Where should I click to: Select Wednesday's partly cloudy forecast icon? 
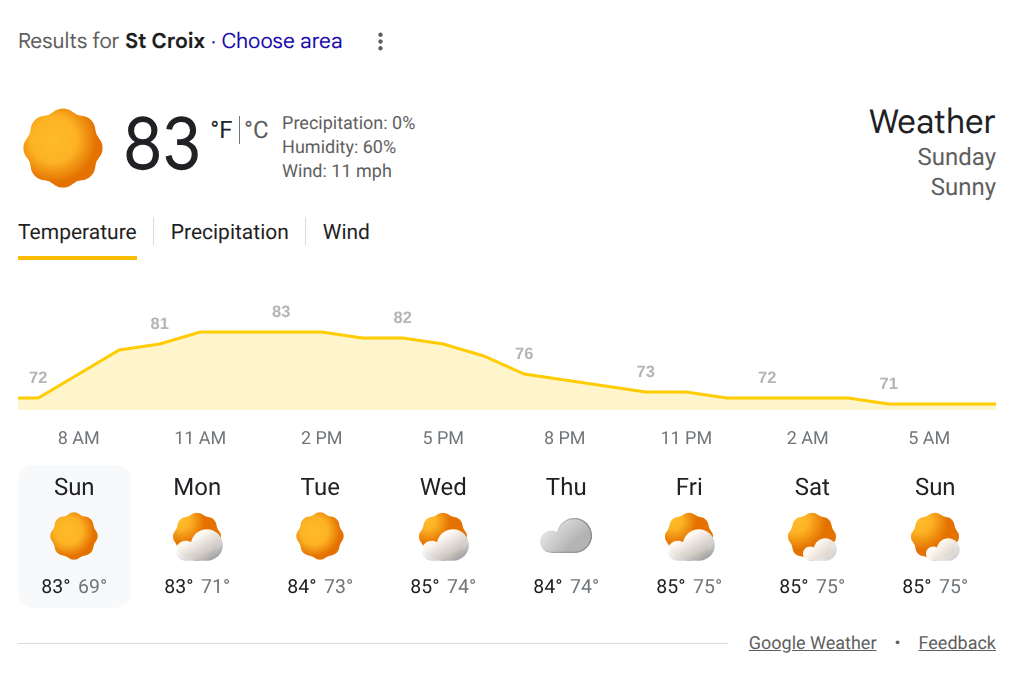pos(443,538)
